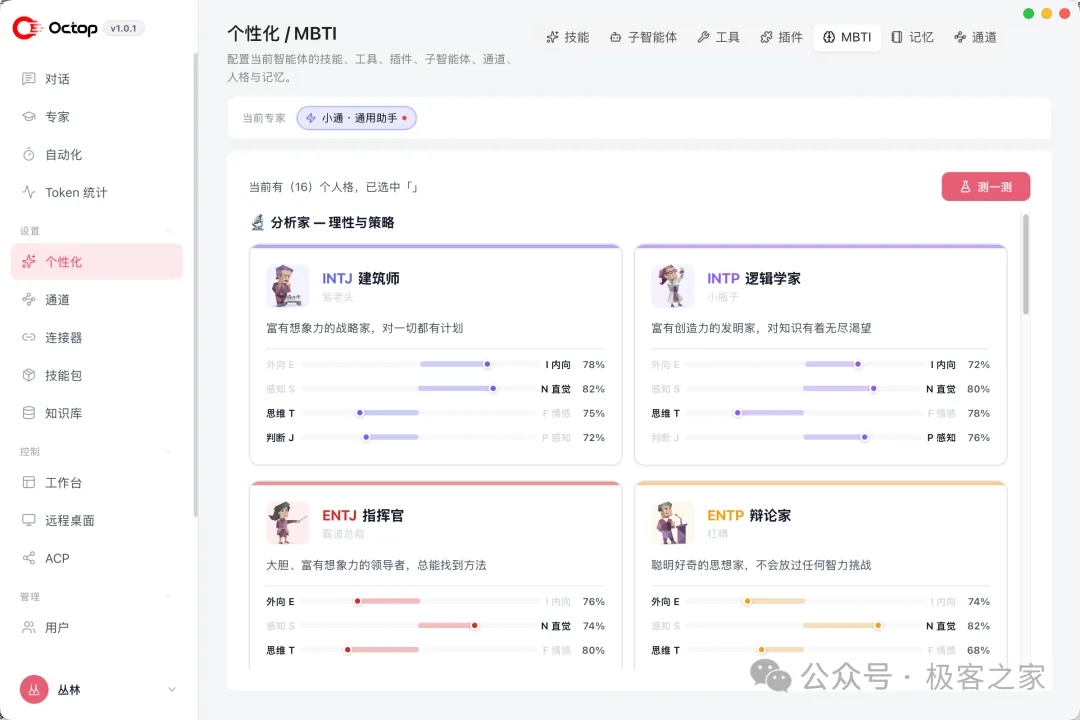Expand the 丛林 account menu chevron

pos(172,690)
